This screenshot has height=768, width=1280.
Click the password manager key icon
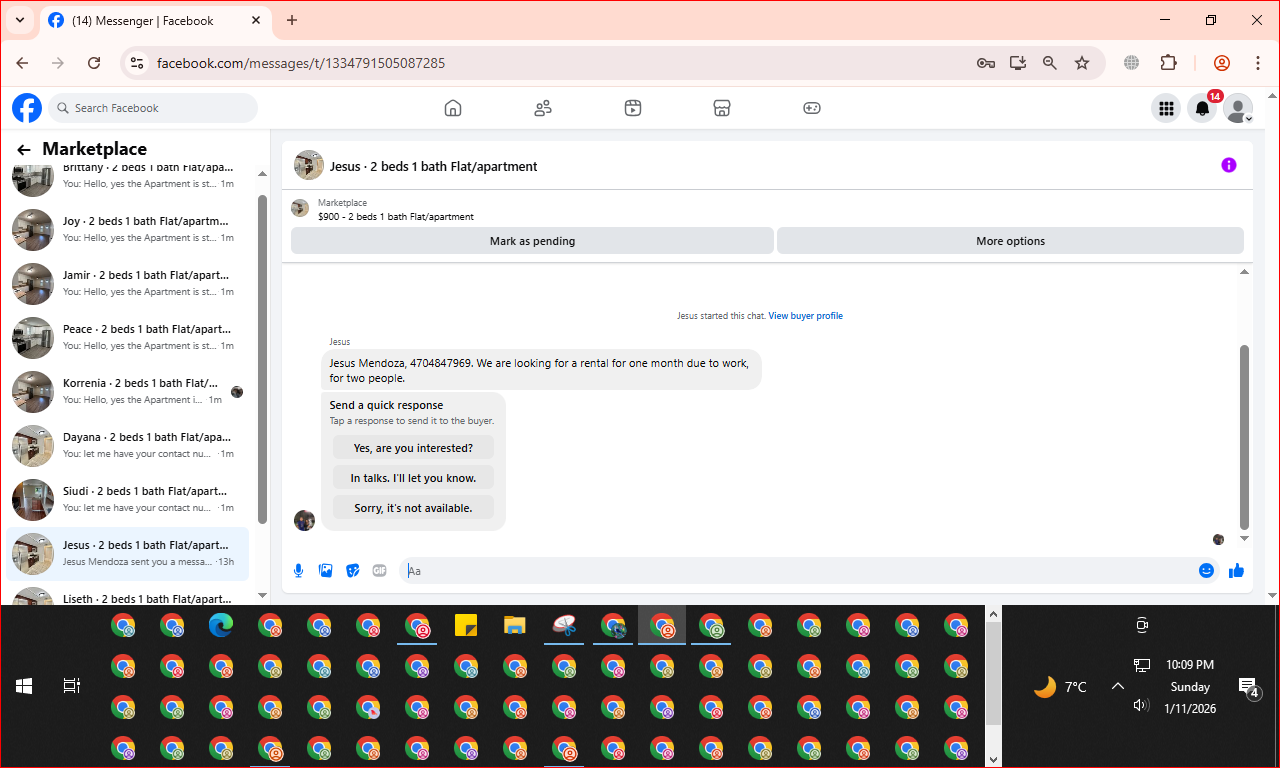[986, 63]
